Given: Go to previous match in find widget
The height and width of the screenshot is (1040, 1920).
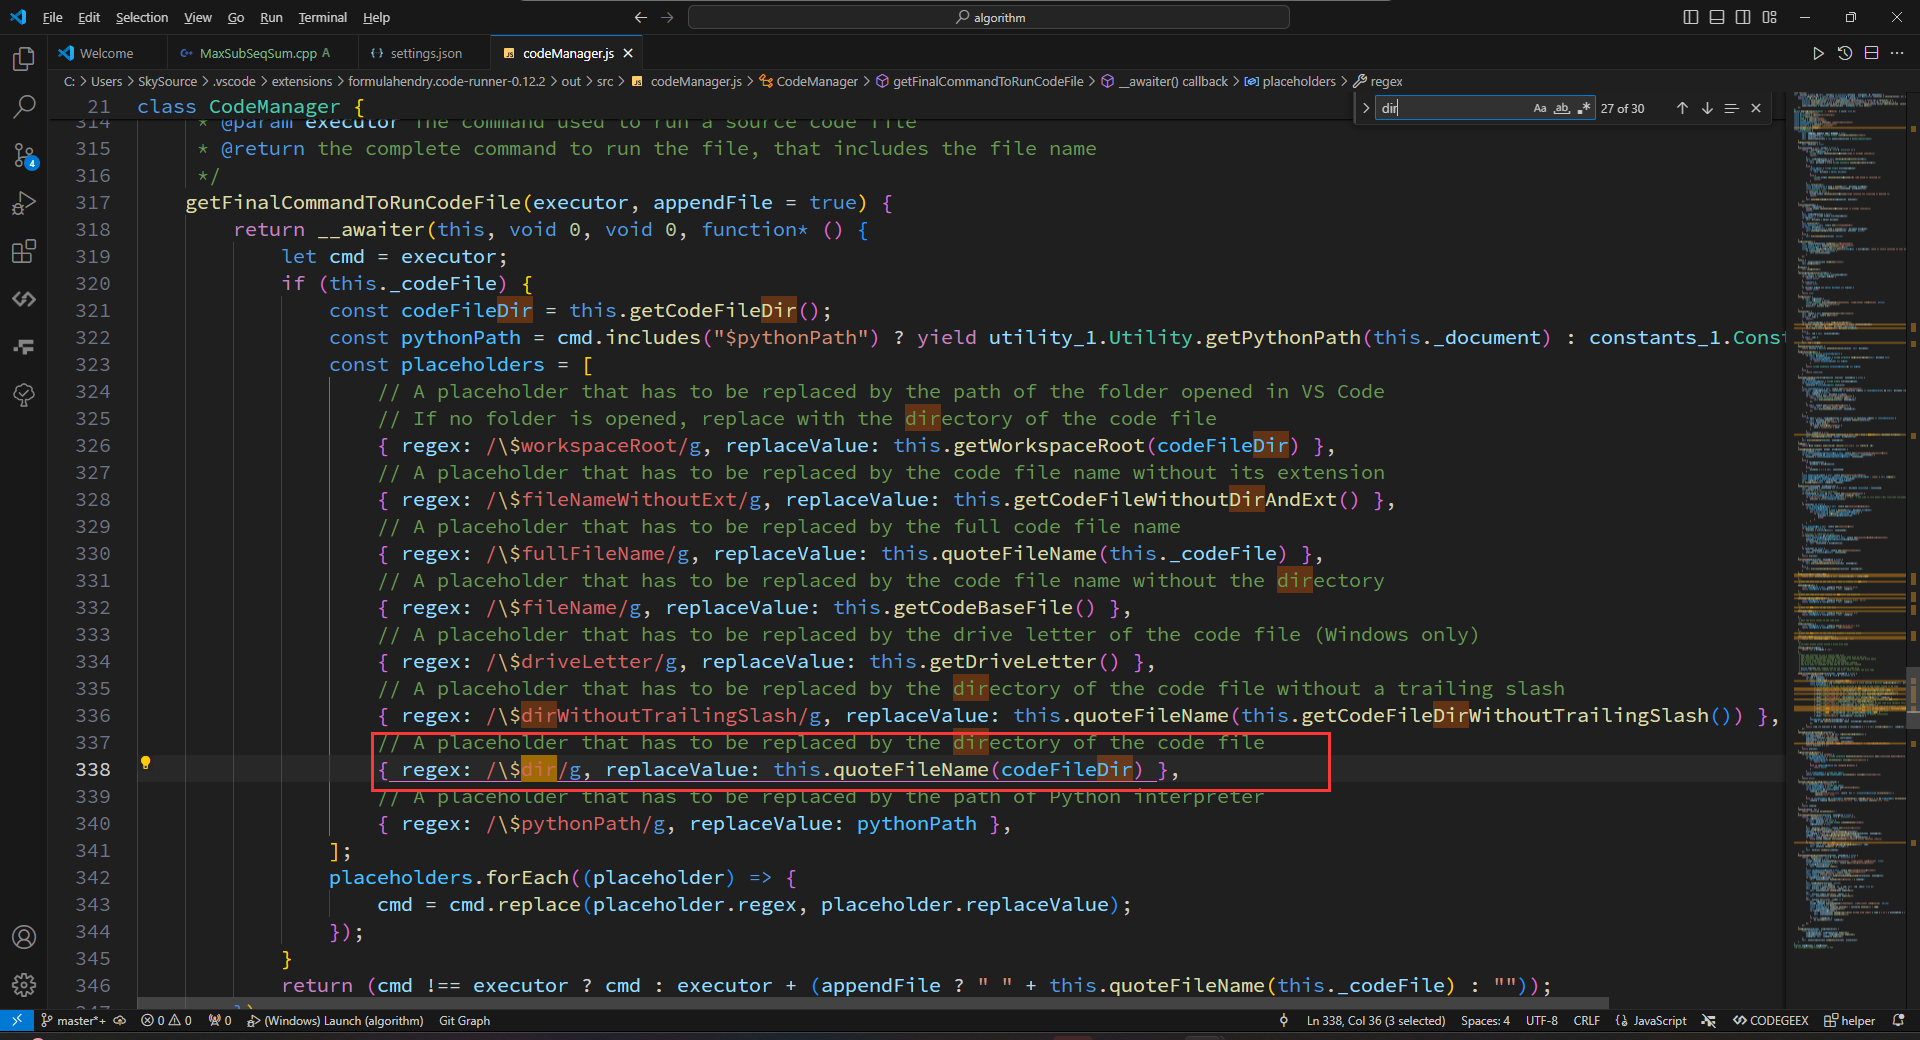Looking at the screenshot, I should pos(1682,108).
